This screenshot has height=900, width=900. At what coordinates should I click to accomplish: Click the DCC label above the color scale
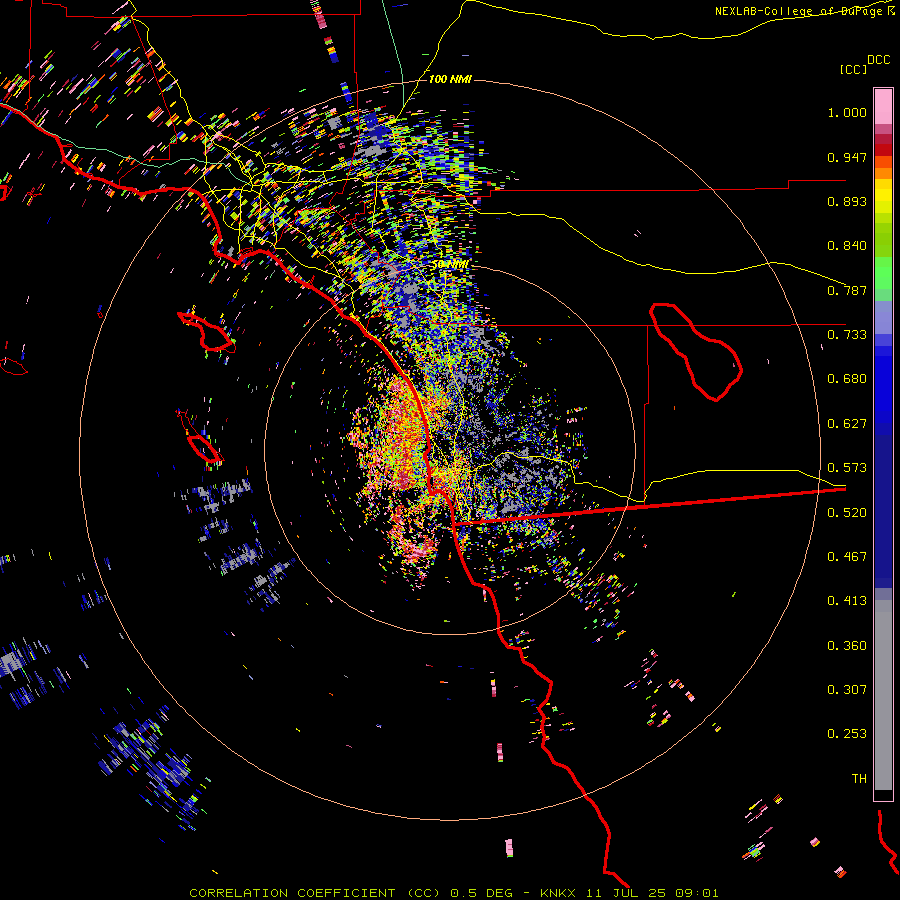click(878, 60)
